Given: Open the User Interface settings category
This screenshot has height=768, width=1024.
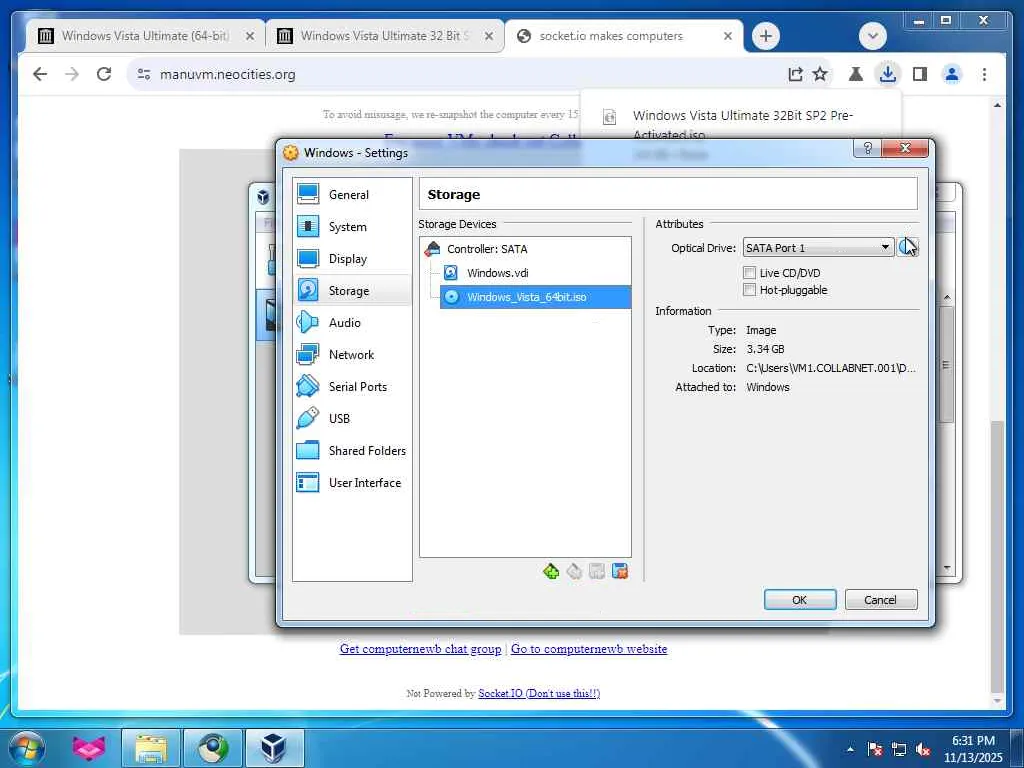Looking at the screenshot, I should click(x=352, y=483).
